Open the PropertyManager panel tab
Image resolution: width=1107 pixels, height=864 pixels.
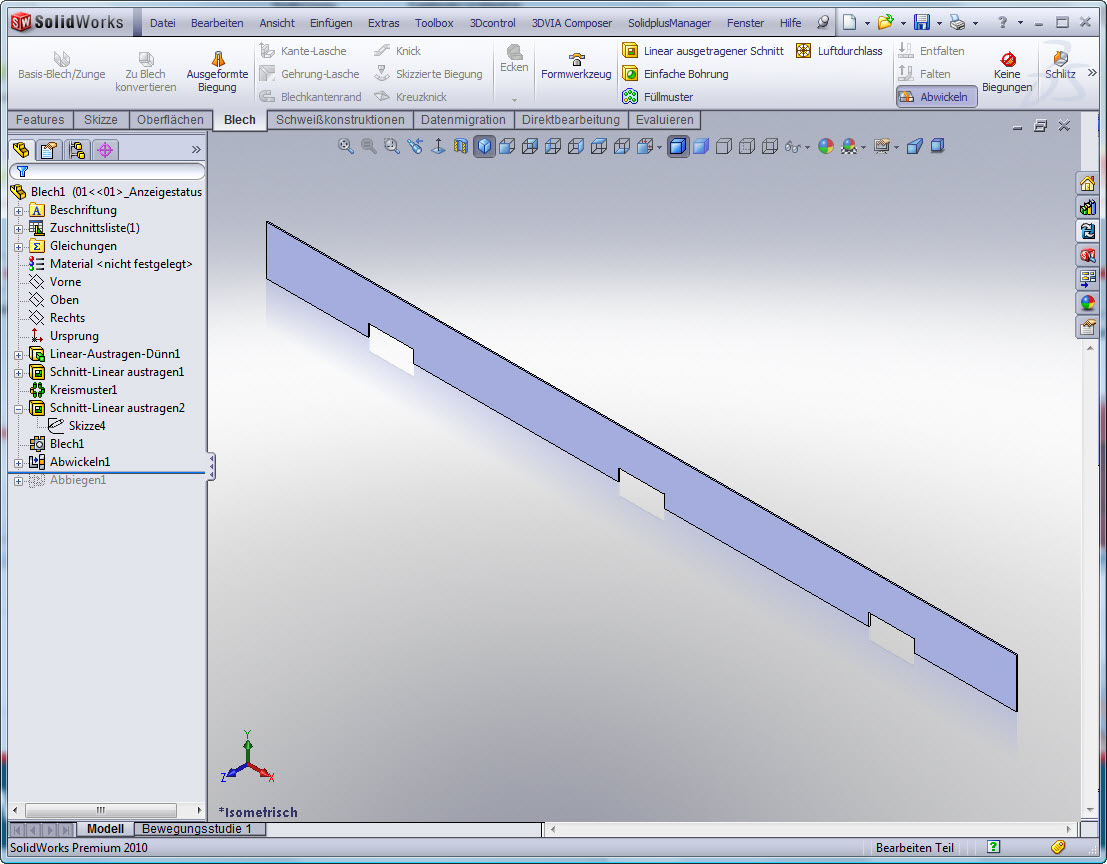[48, 151]
